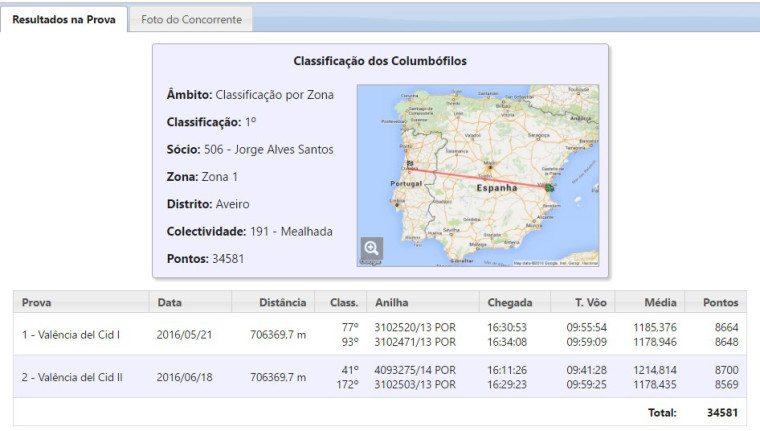Click the green release marker near Valencia
This screenshot has width=760, height=431.
click(x=549, y=186)
